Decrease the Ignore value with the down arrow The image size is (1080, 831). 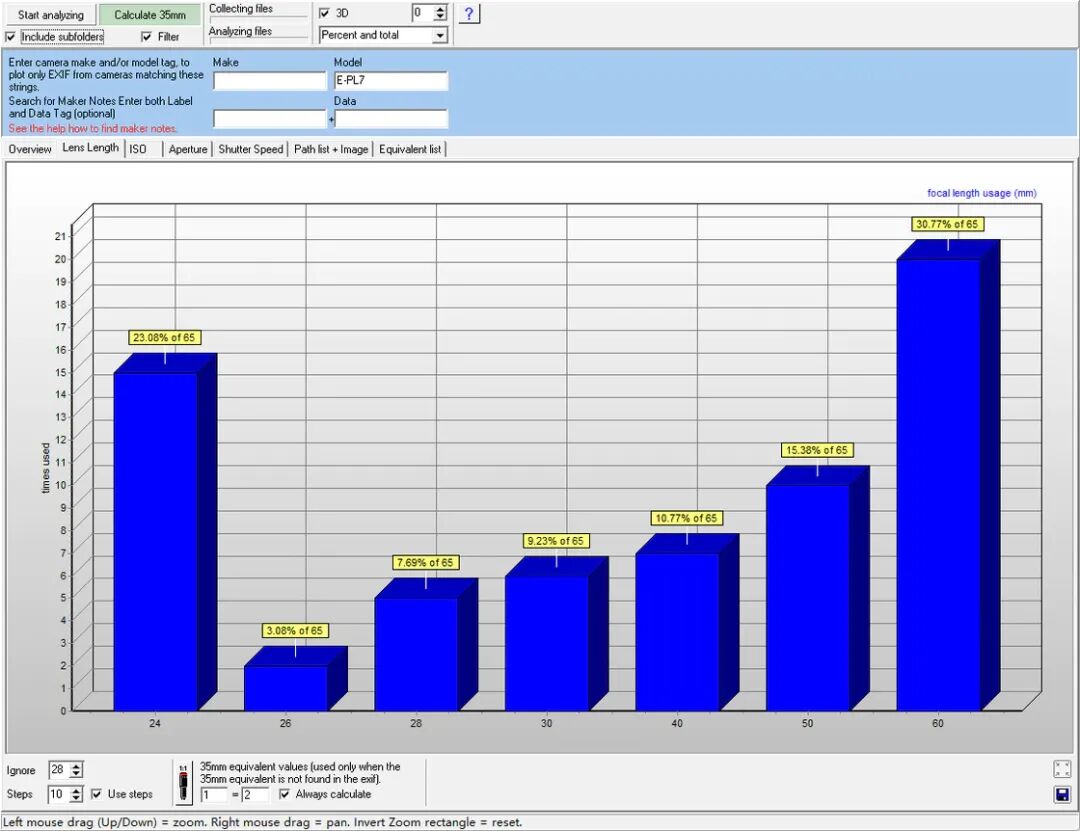tap(76, 774)
